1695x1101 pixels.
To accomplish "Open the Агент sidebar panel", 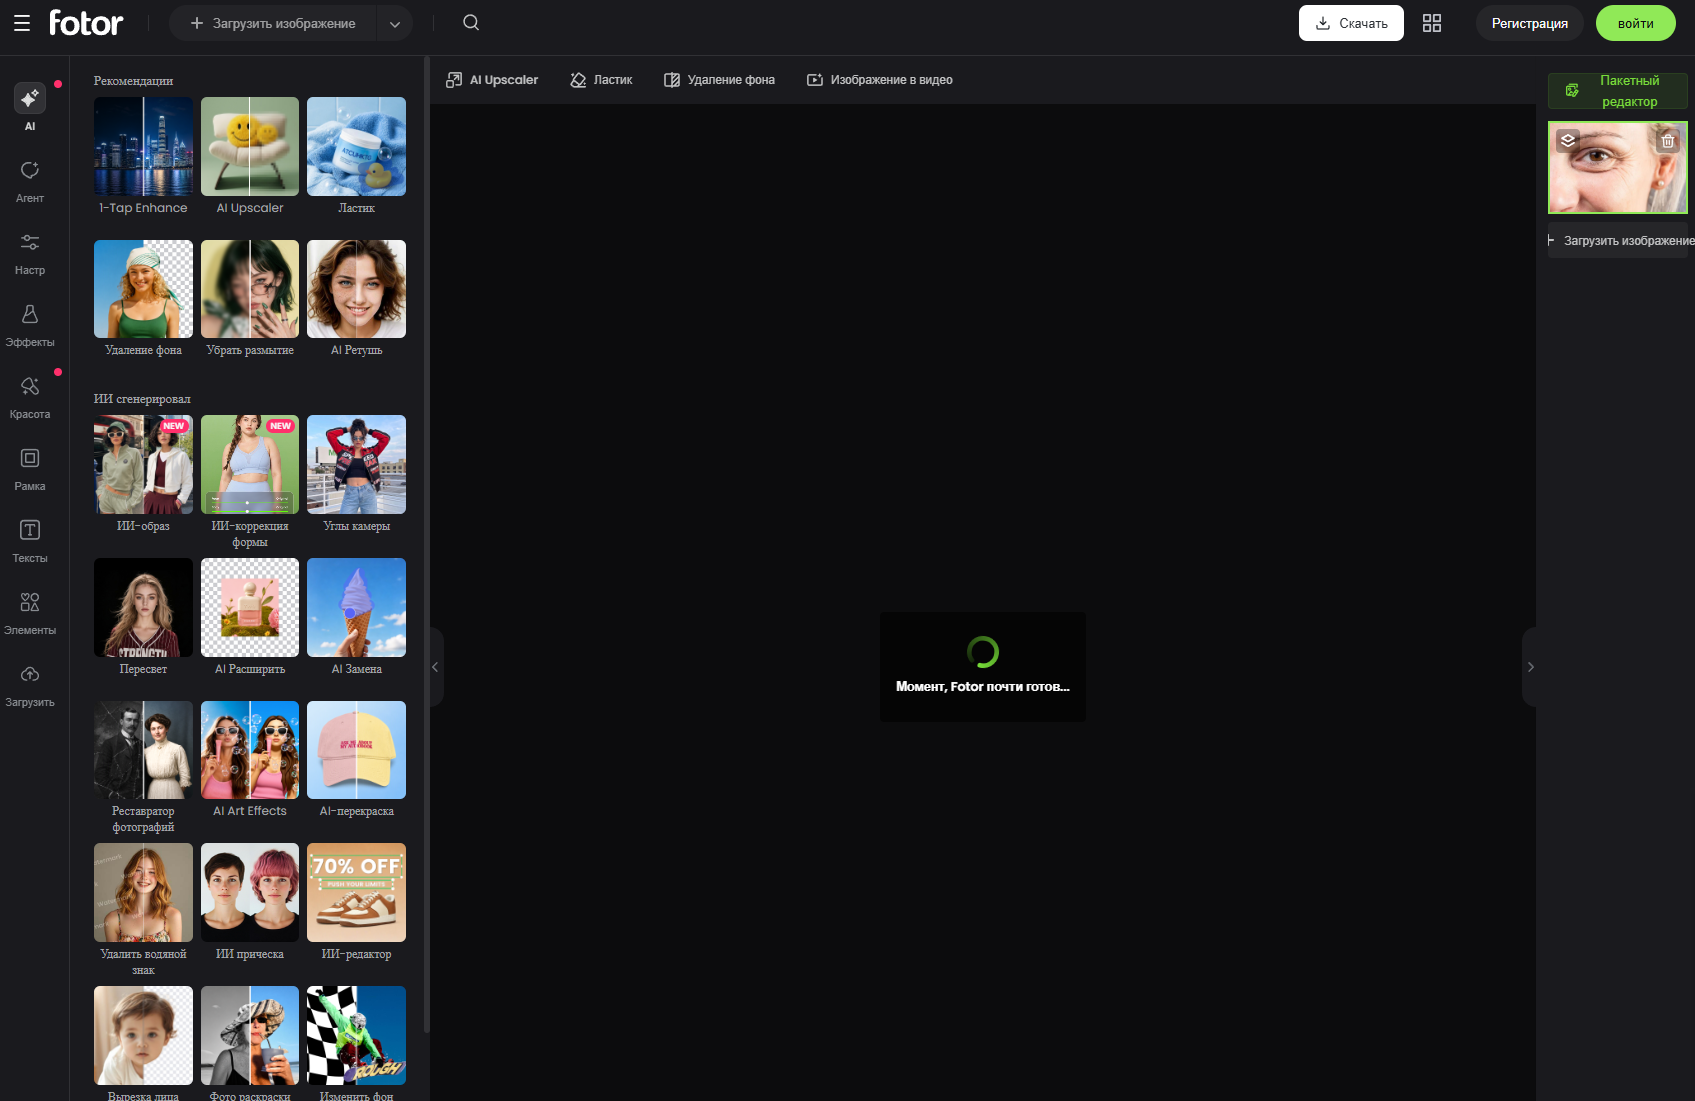I will 30,181.
